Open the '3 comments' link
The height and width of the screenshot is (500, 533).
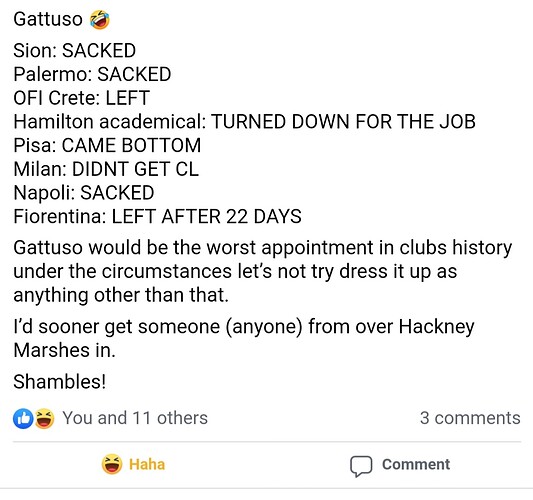(470, 418)
